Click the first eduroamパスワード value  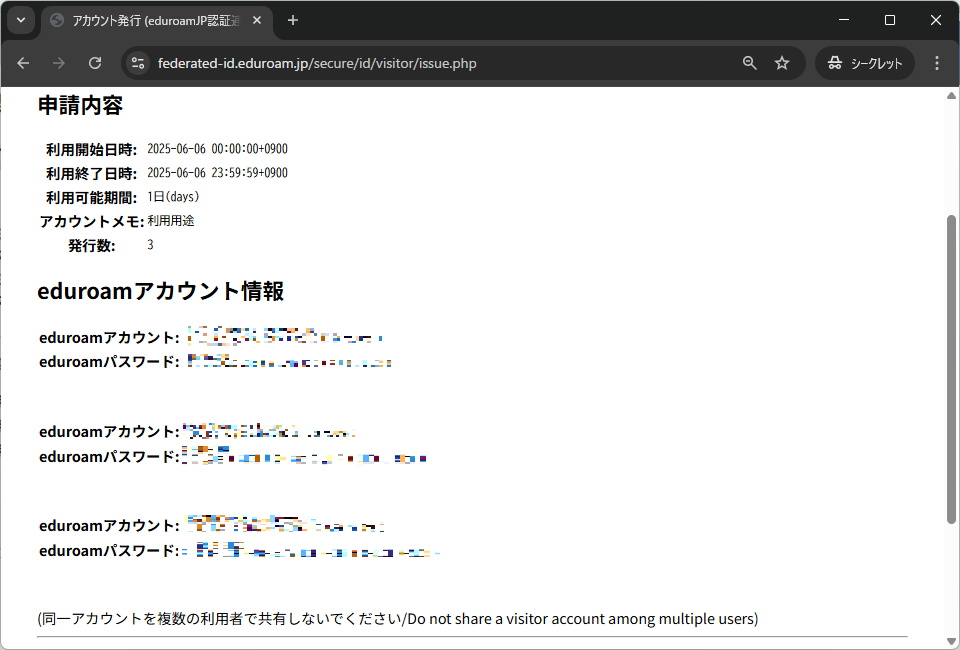[x=289, y=361]
